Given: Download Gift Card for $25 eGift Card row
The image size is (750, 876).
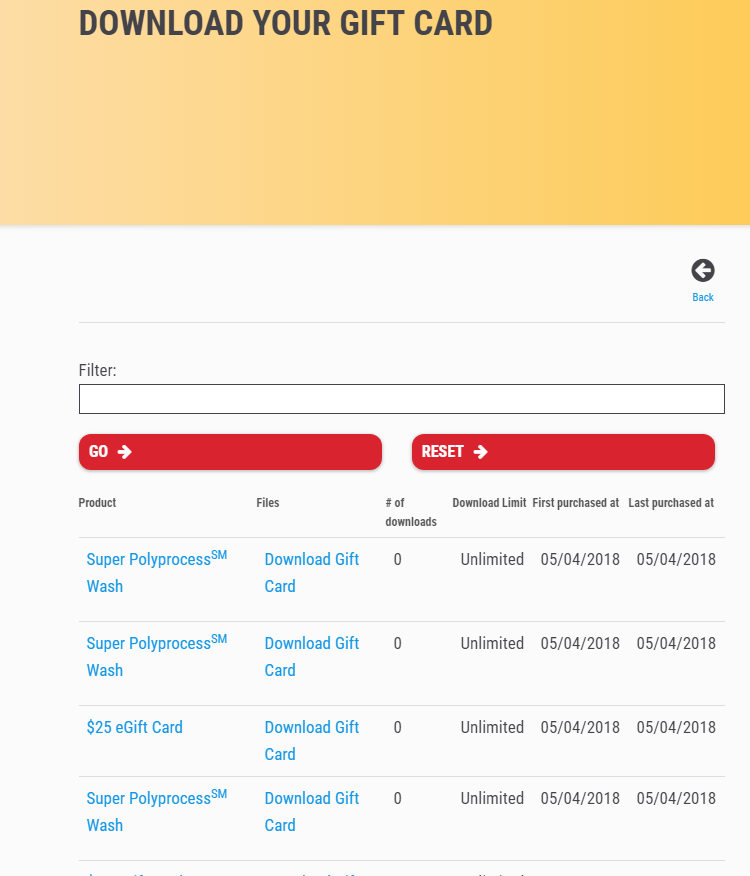Looking at the screenshot, I should (x=311, y=740).
